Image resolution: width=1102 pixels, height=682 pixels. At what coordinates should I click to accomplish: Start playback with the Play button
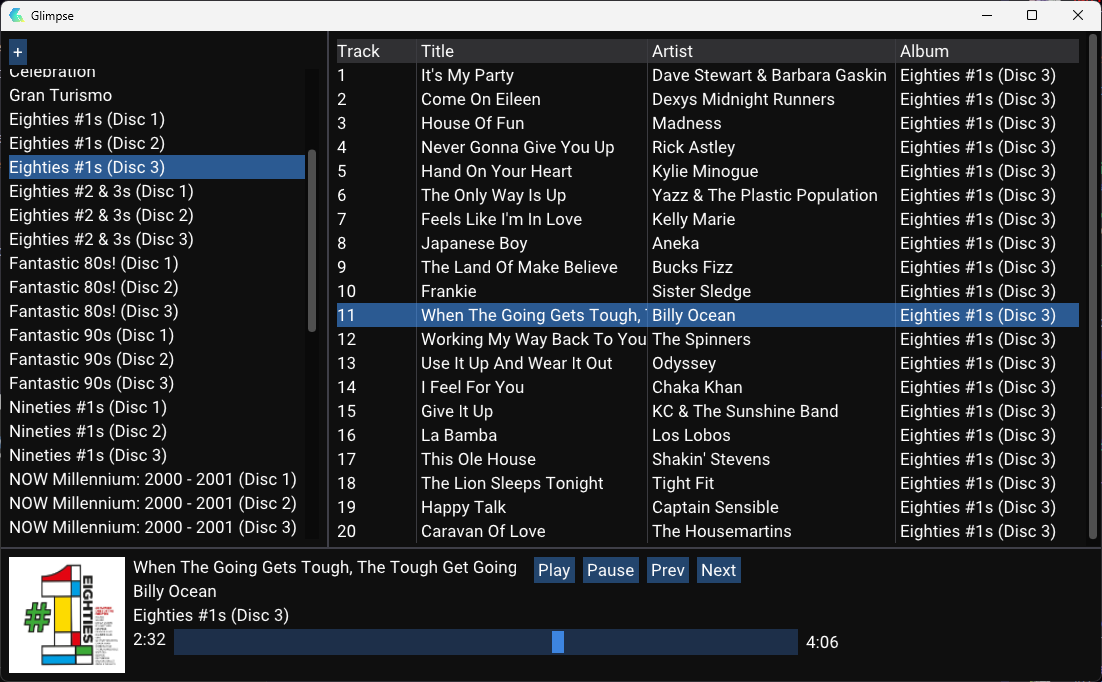point(554,570)
